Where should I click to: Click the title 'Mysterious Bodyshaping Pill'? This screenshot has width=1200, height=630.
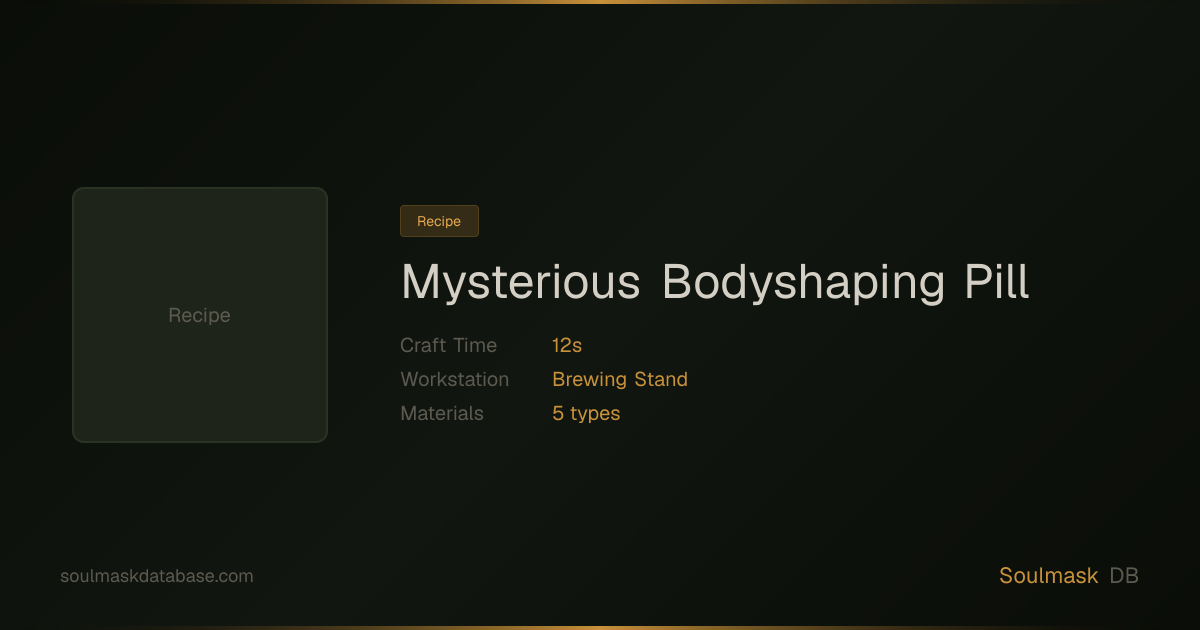coord(715,282)
